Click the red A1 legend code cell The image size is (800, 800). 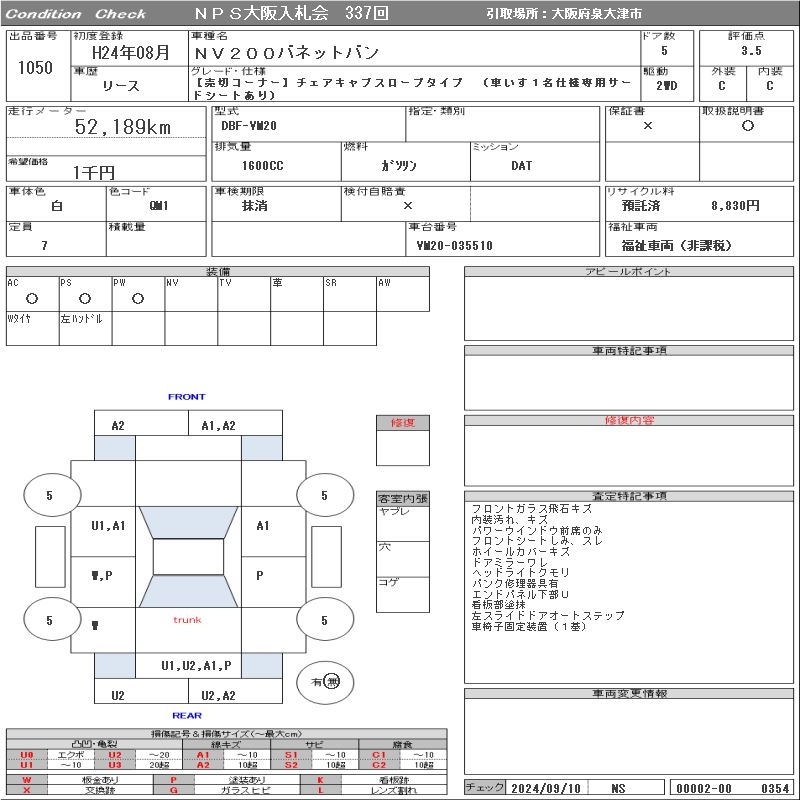point(202,755)
